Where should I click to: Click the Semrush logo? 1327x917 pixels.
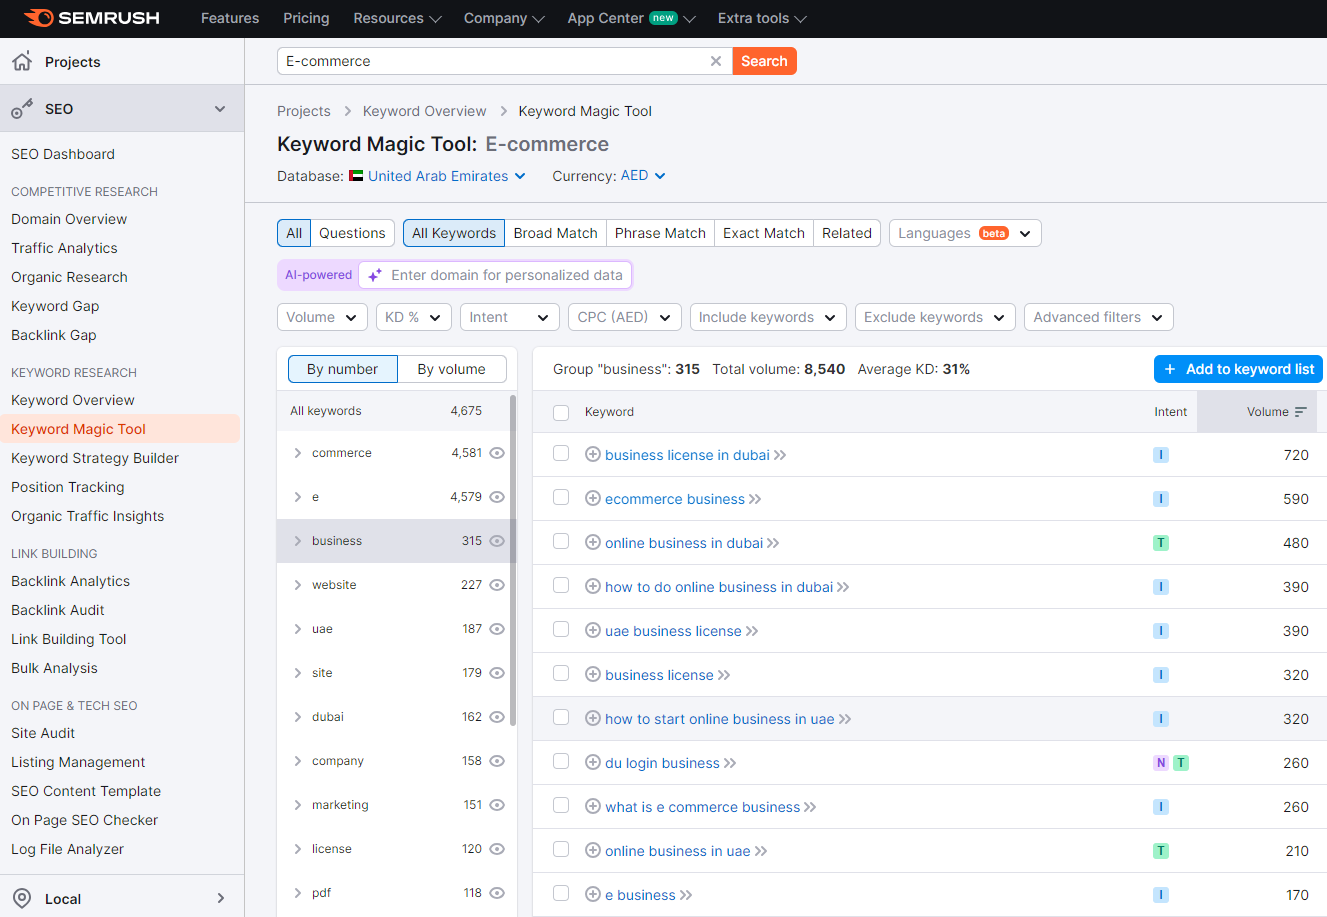pyautogui.click(x=91, y=18)
